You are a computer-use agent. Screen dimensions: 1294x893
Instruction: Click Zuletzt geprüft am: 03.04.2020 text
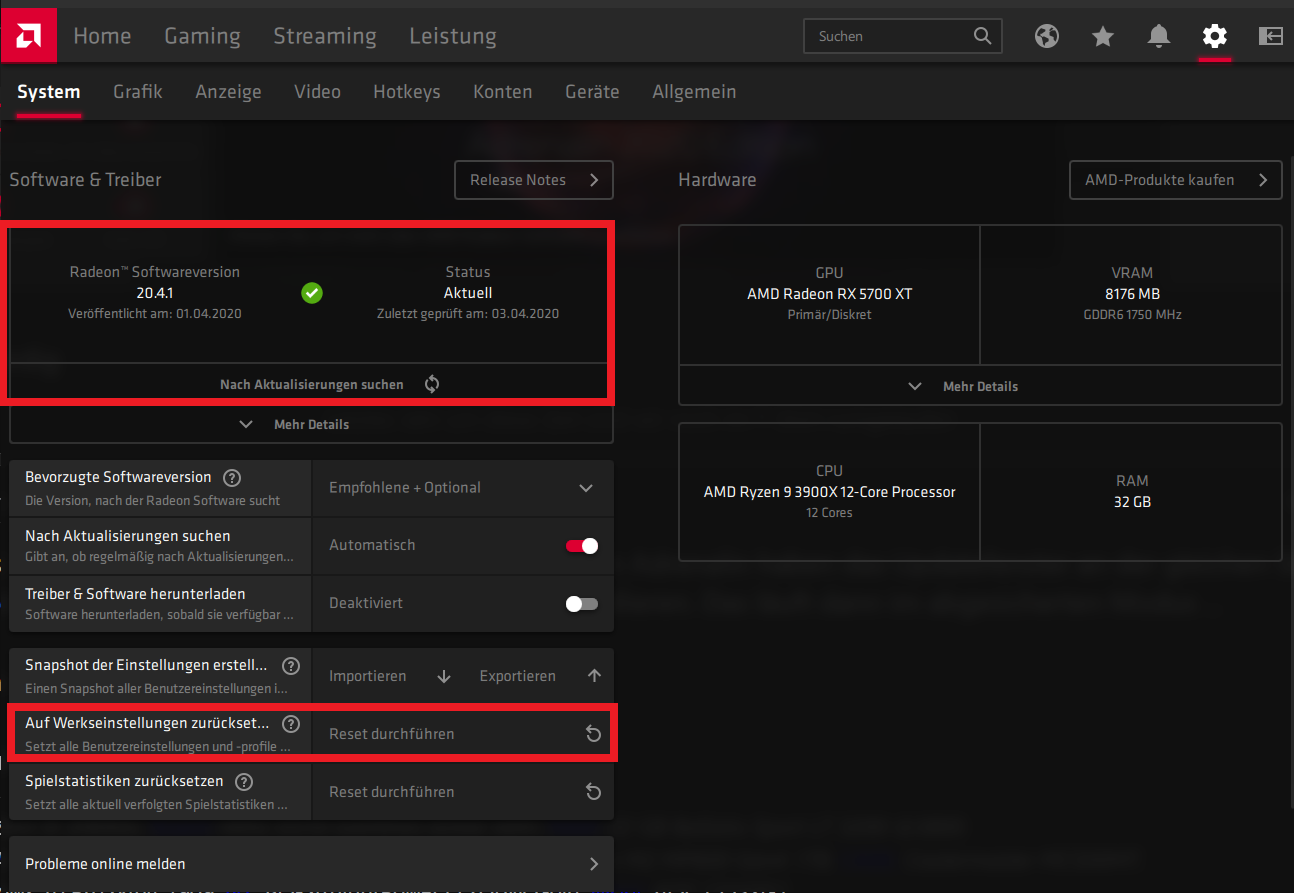tap(468, 314)
